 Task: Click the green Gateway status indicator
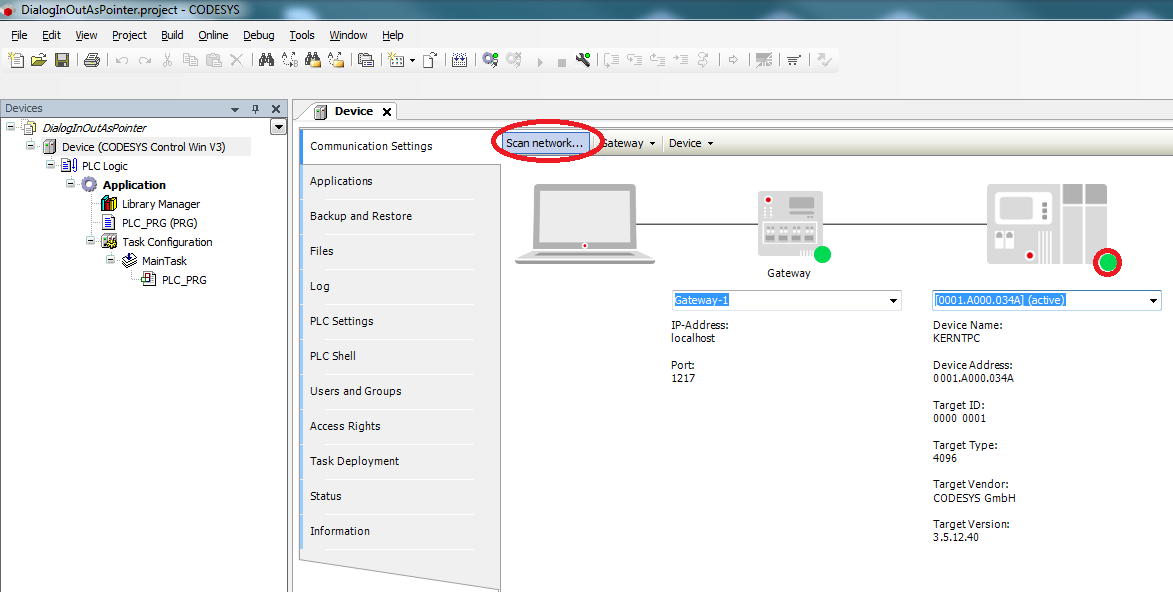pos(822,254)
